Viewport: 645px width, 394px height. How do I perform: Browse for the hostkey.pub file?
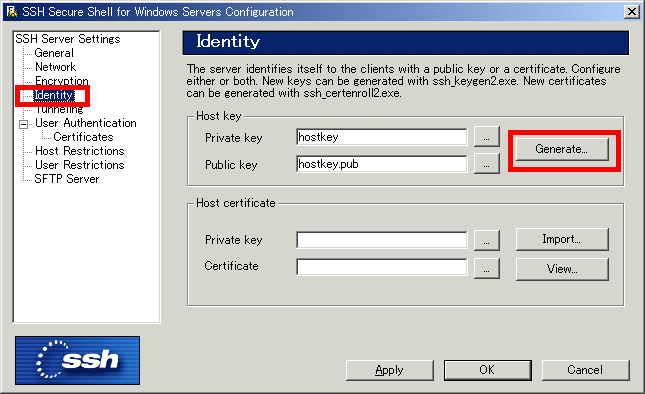487,164
